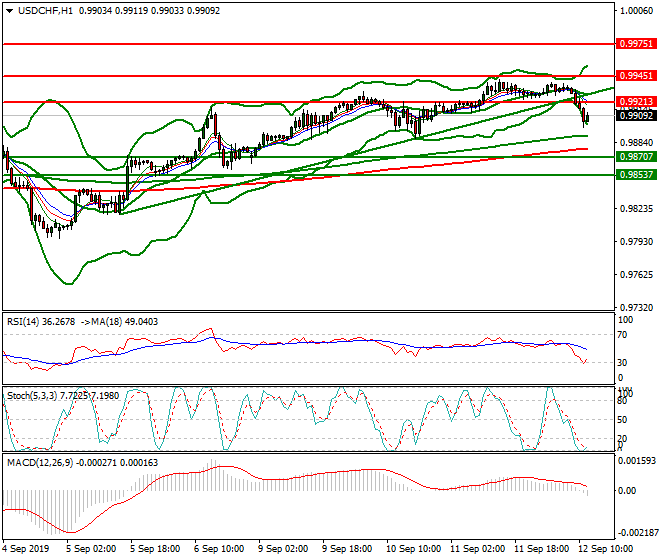660x560 pixels.
Task: Select the 0.98707 green price level label
Action: (636, 157)
